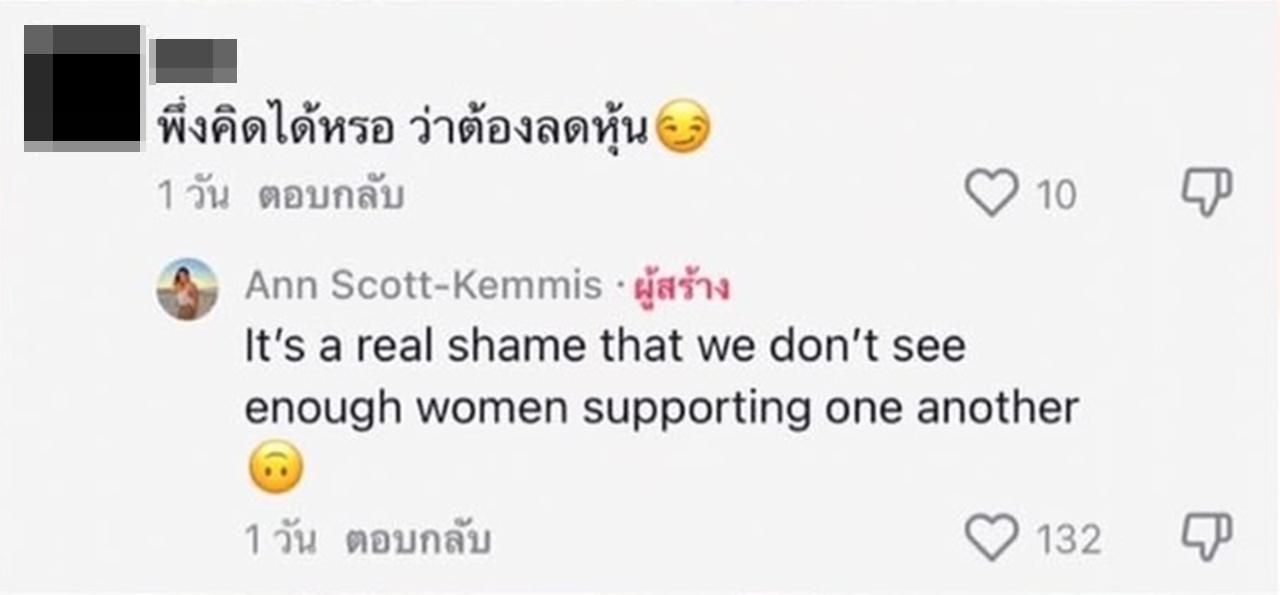This screenshot has height=595, width=1280.
Task: Click the 1 วัน timestamp under Ann's reply
Action: coord(280,540)
